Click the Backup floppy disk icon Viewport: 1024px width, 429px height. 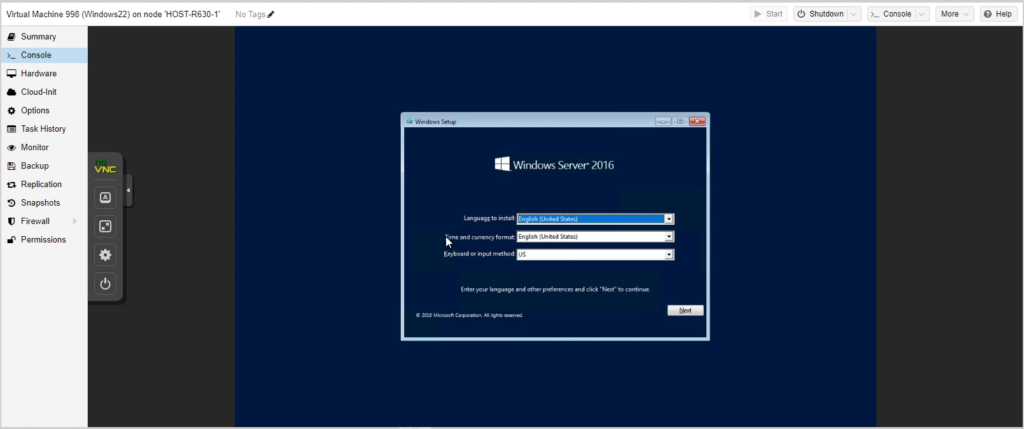coord(11,166)
